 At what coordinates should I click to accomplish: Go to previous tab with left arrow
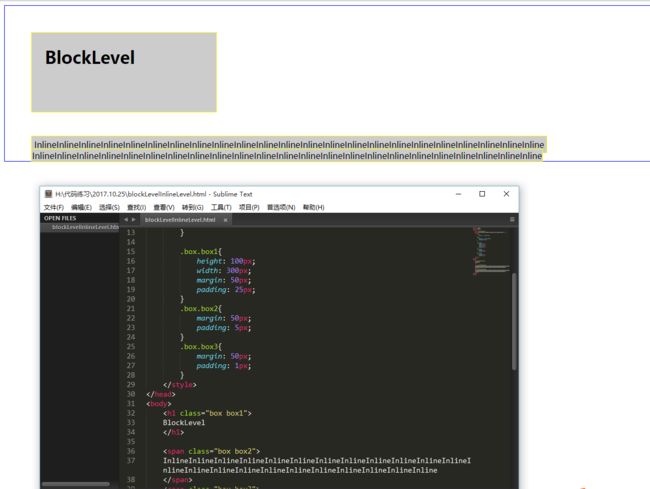click(126, 220)
